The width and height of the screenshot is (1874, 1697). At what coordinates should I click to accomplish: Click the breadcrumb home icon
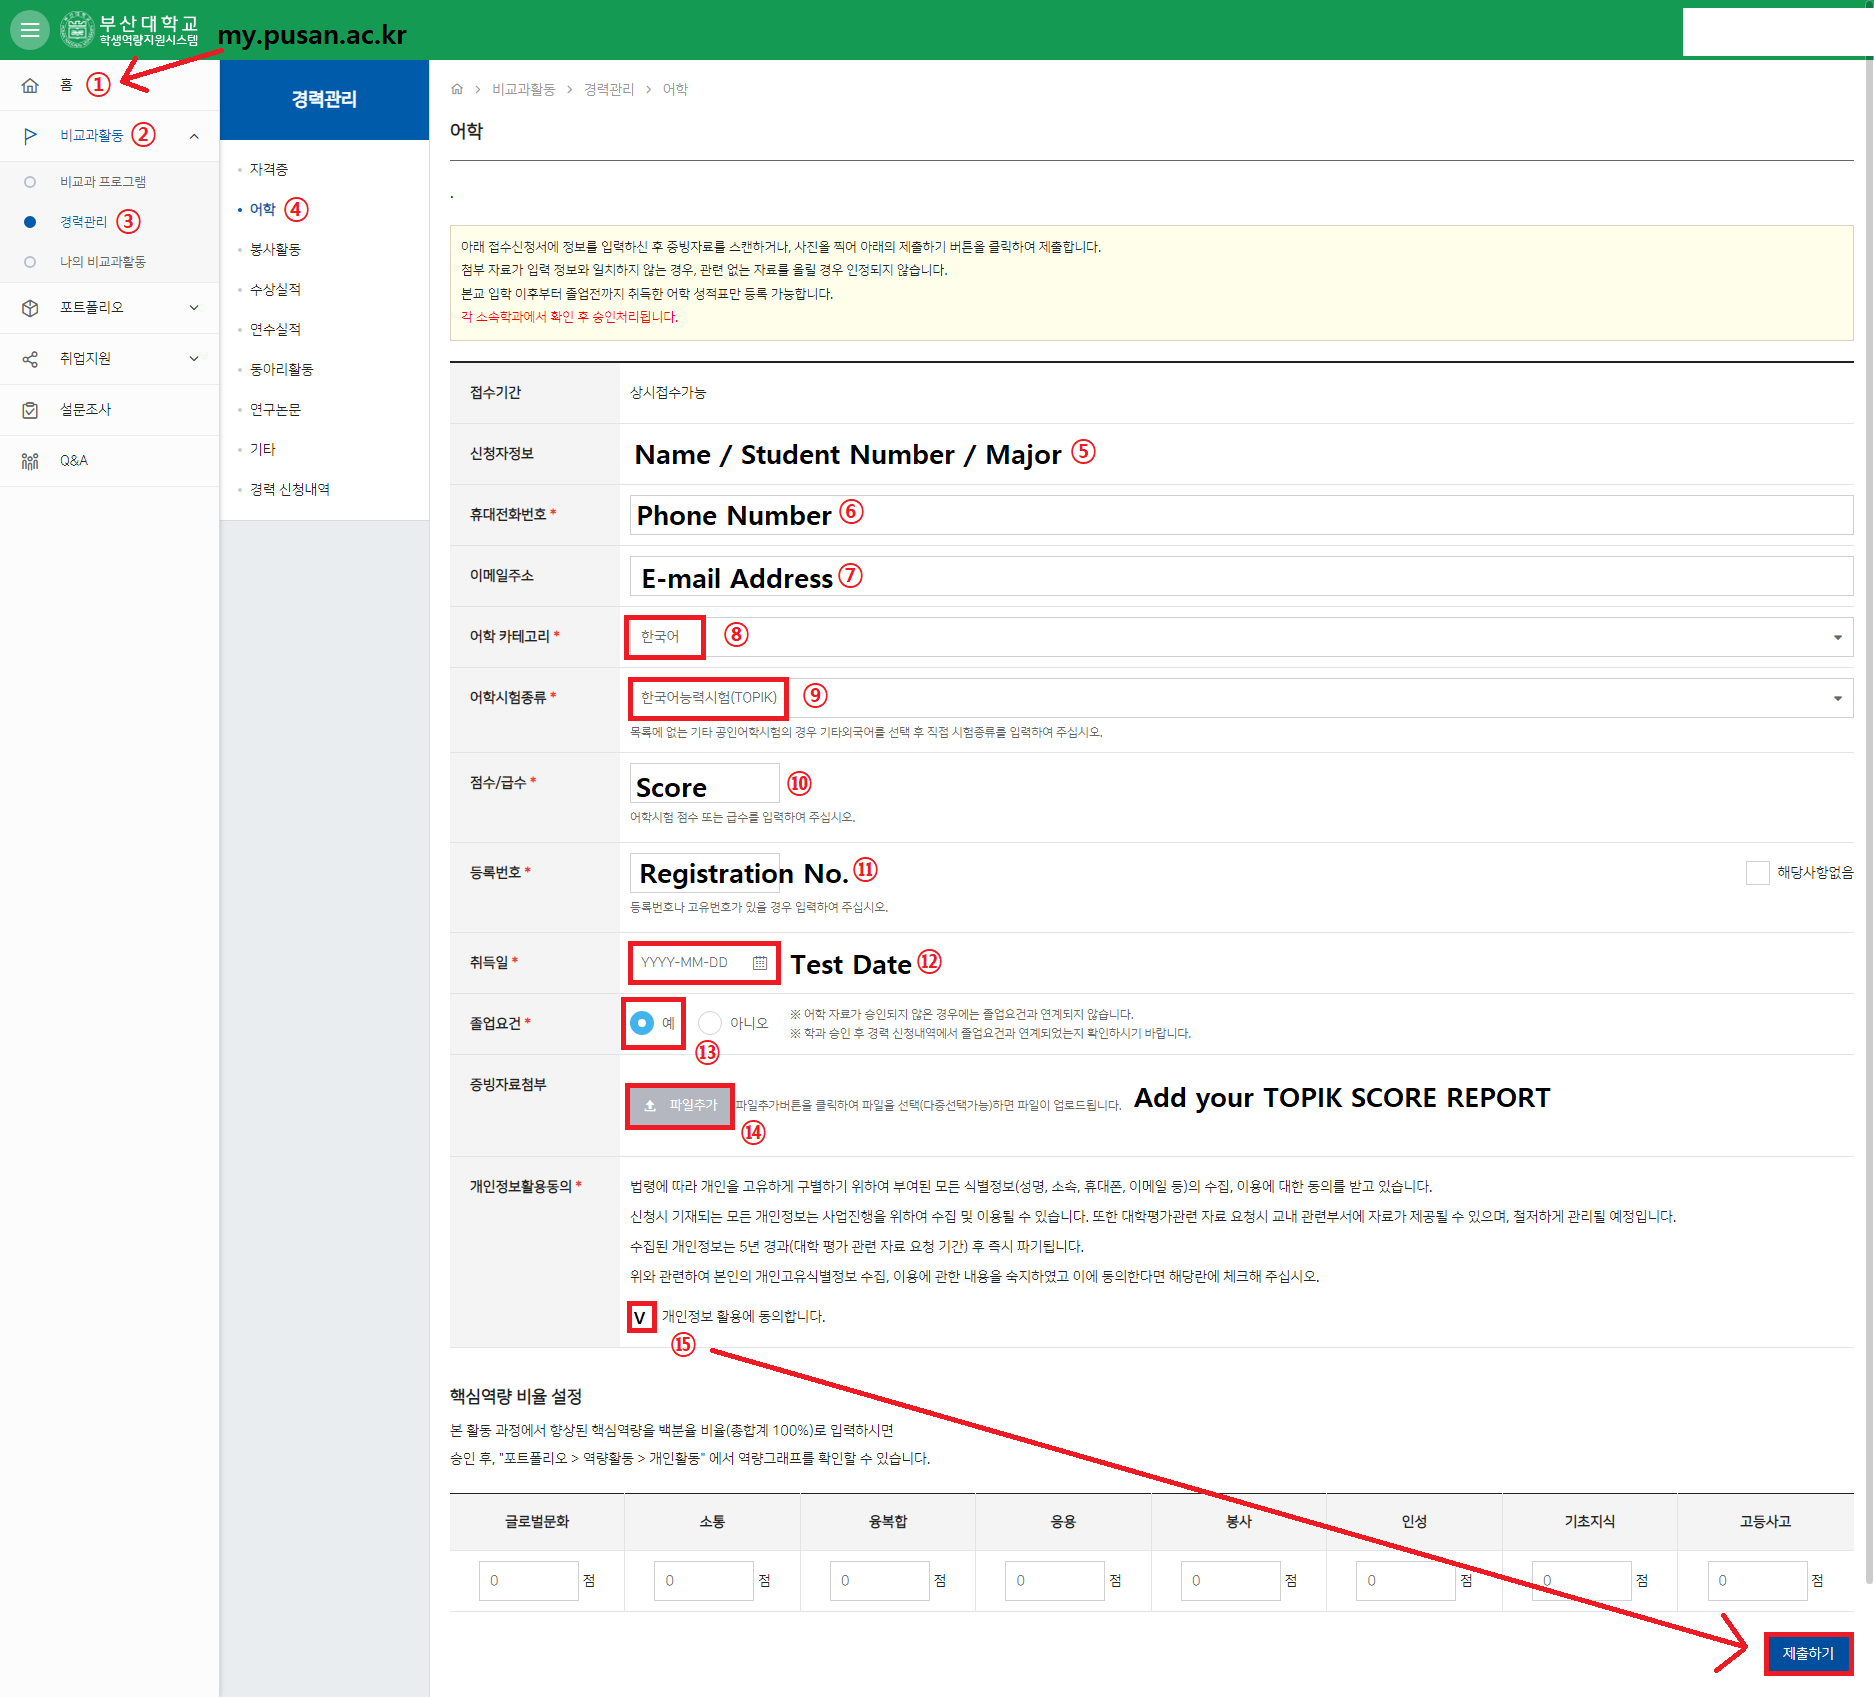tap(457, 89)
